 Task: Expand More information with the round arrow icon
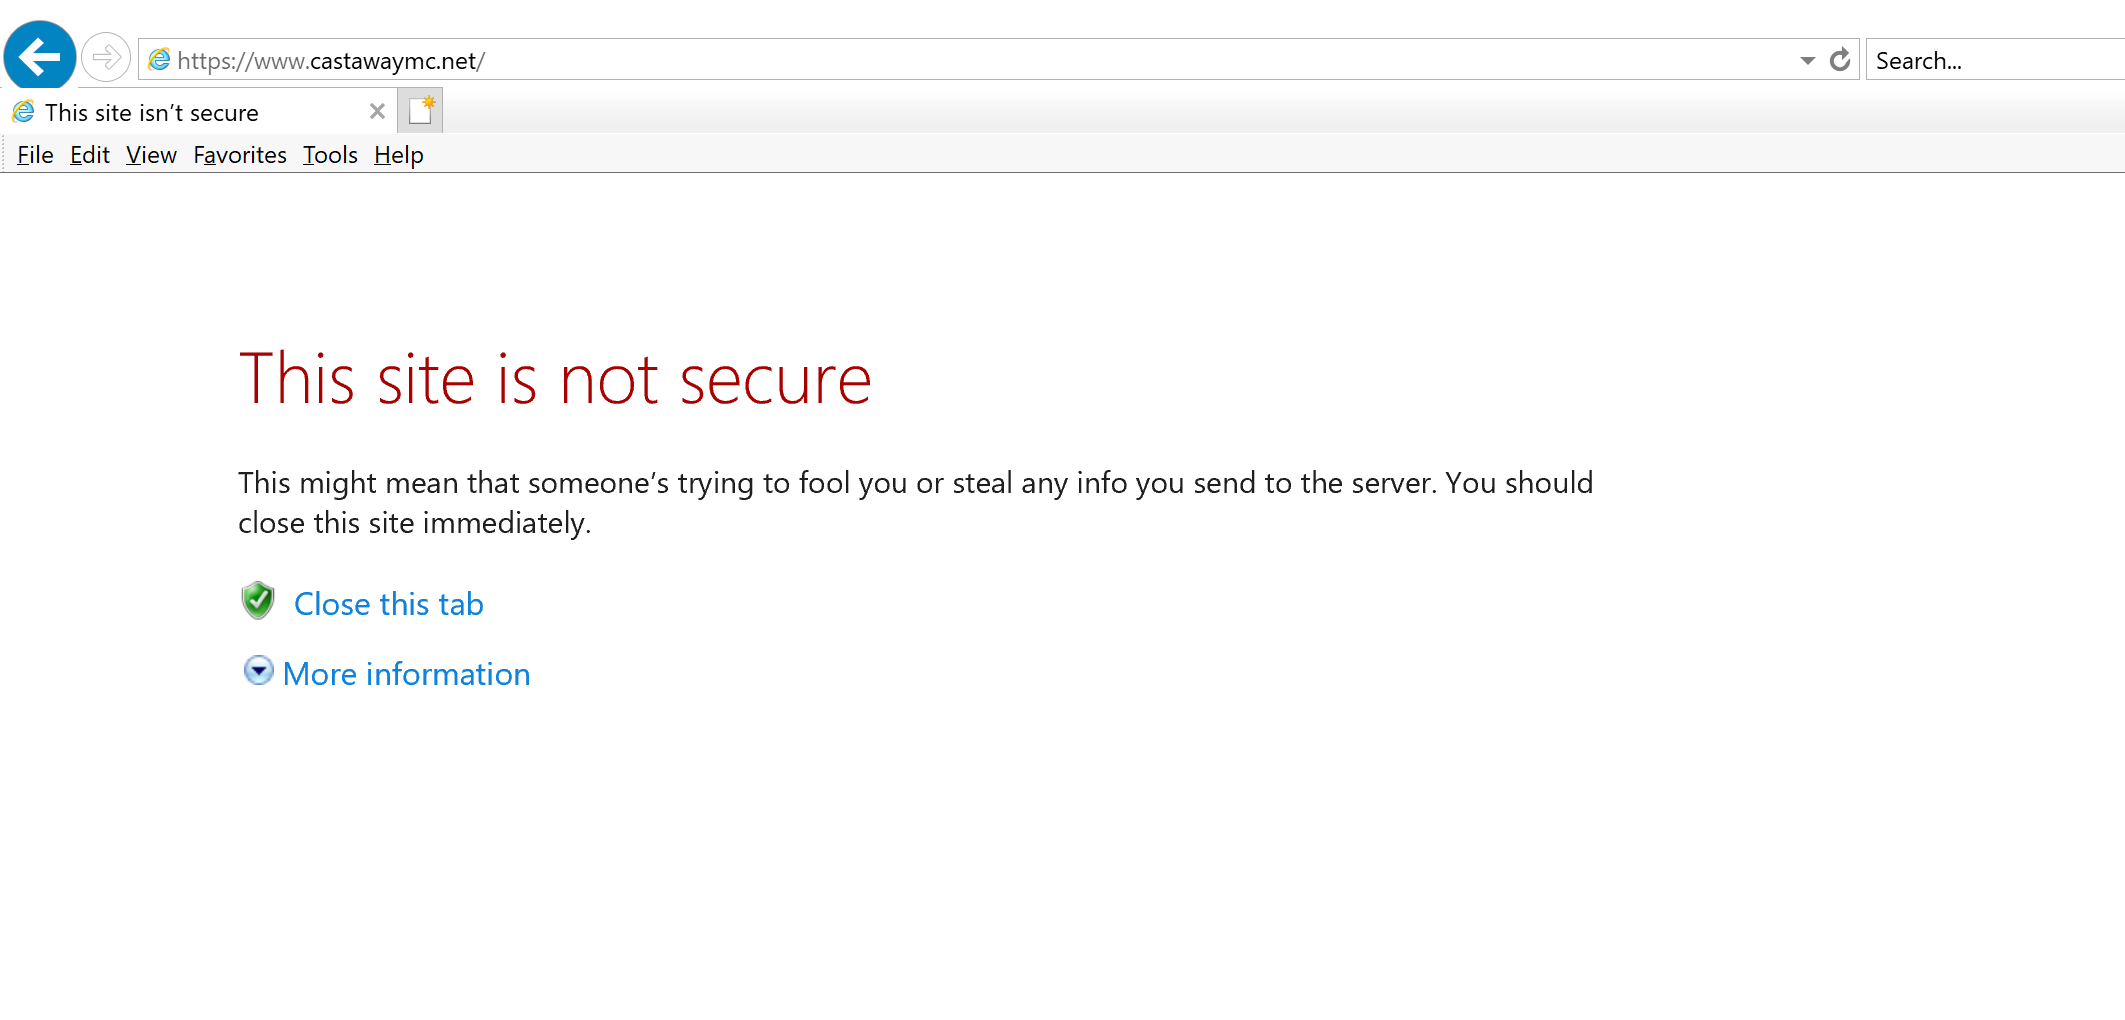(259, 670)
